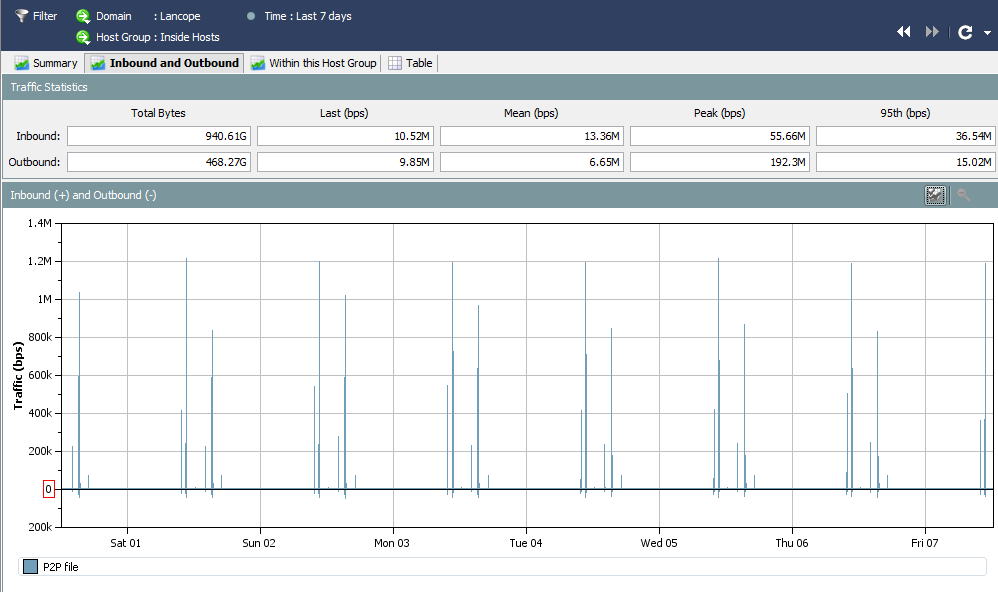The image size is (998, 592).
Task: Click the Outbound 95th bps field 15.02M
Action: [x=906, y=162]
